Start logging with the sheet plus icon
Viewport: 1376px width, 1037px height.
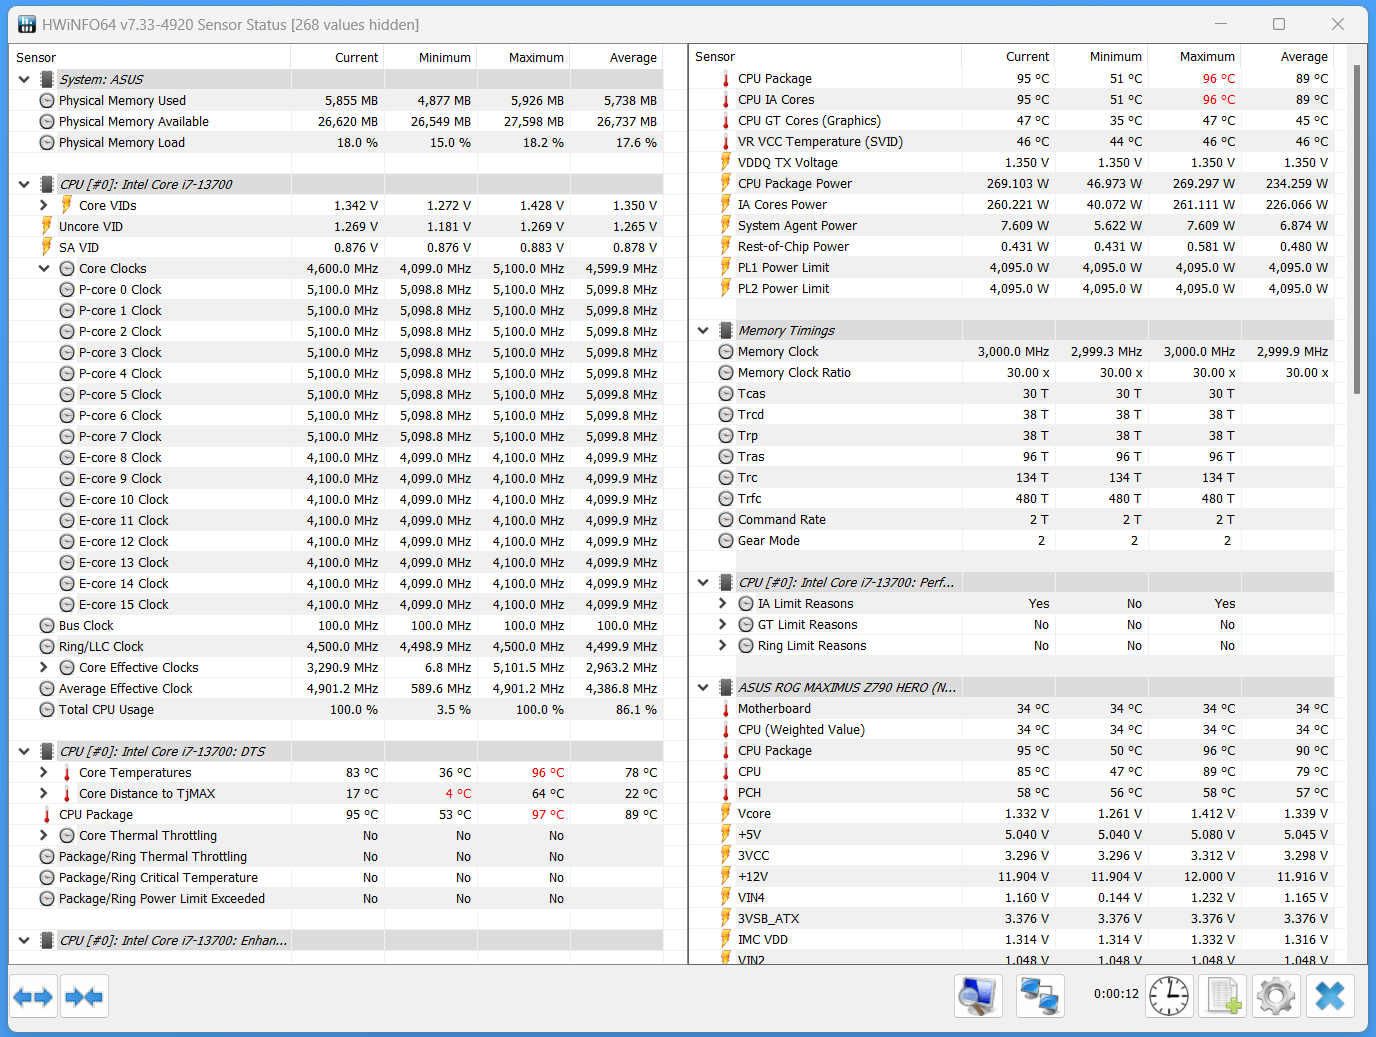click(1223, 996)
